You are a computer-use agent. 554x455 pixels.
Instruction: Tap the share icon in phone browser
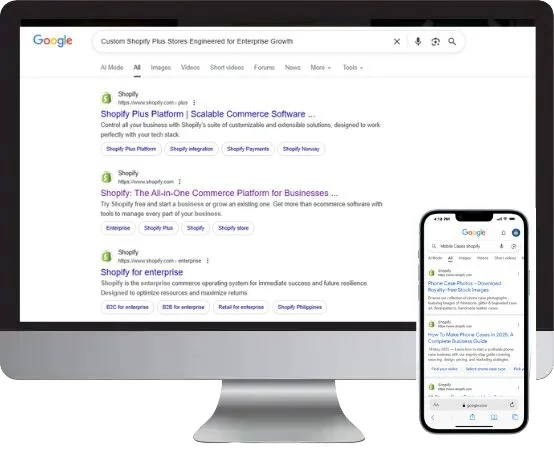click(472, 417)
